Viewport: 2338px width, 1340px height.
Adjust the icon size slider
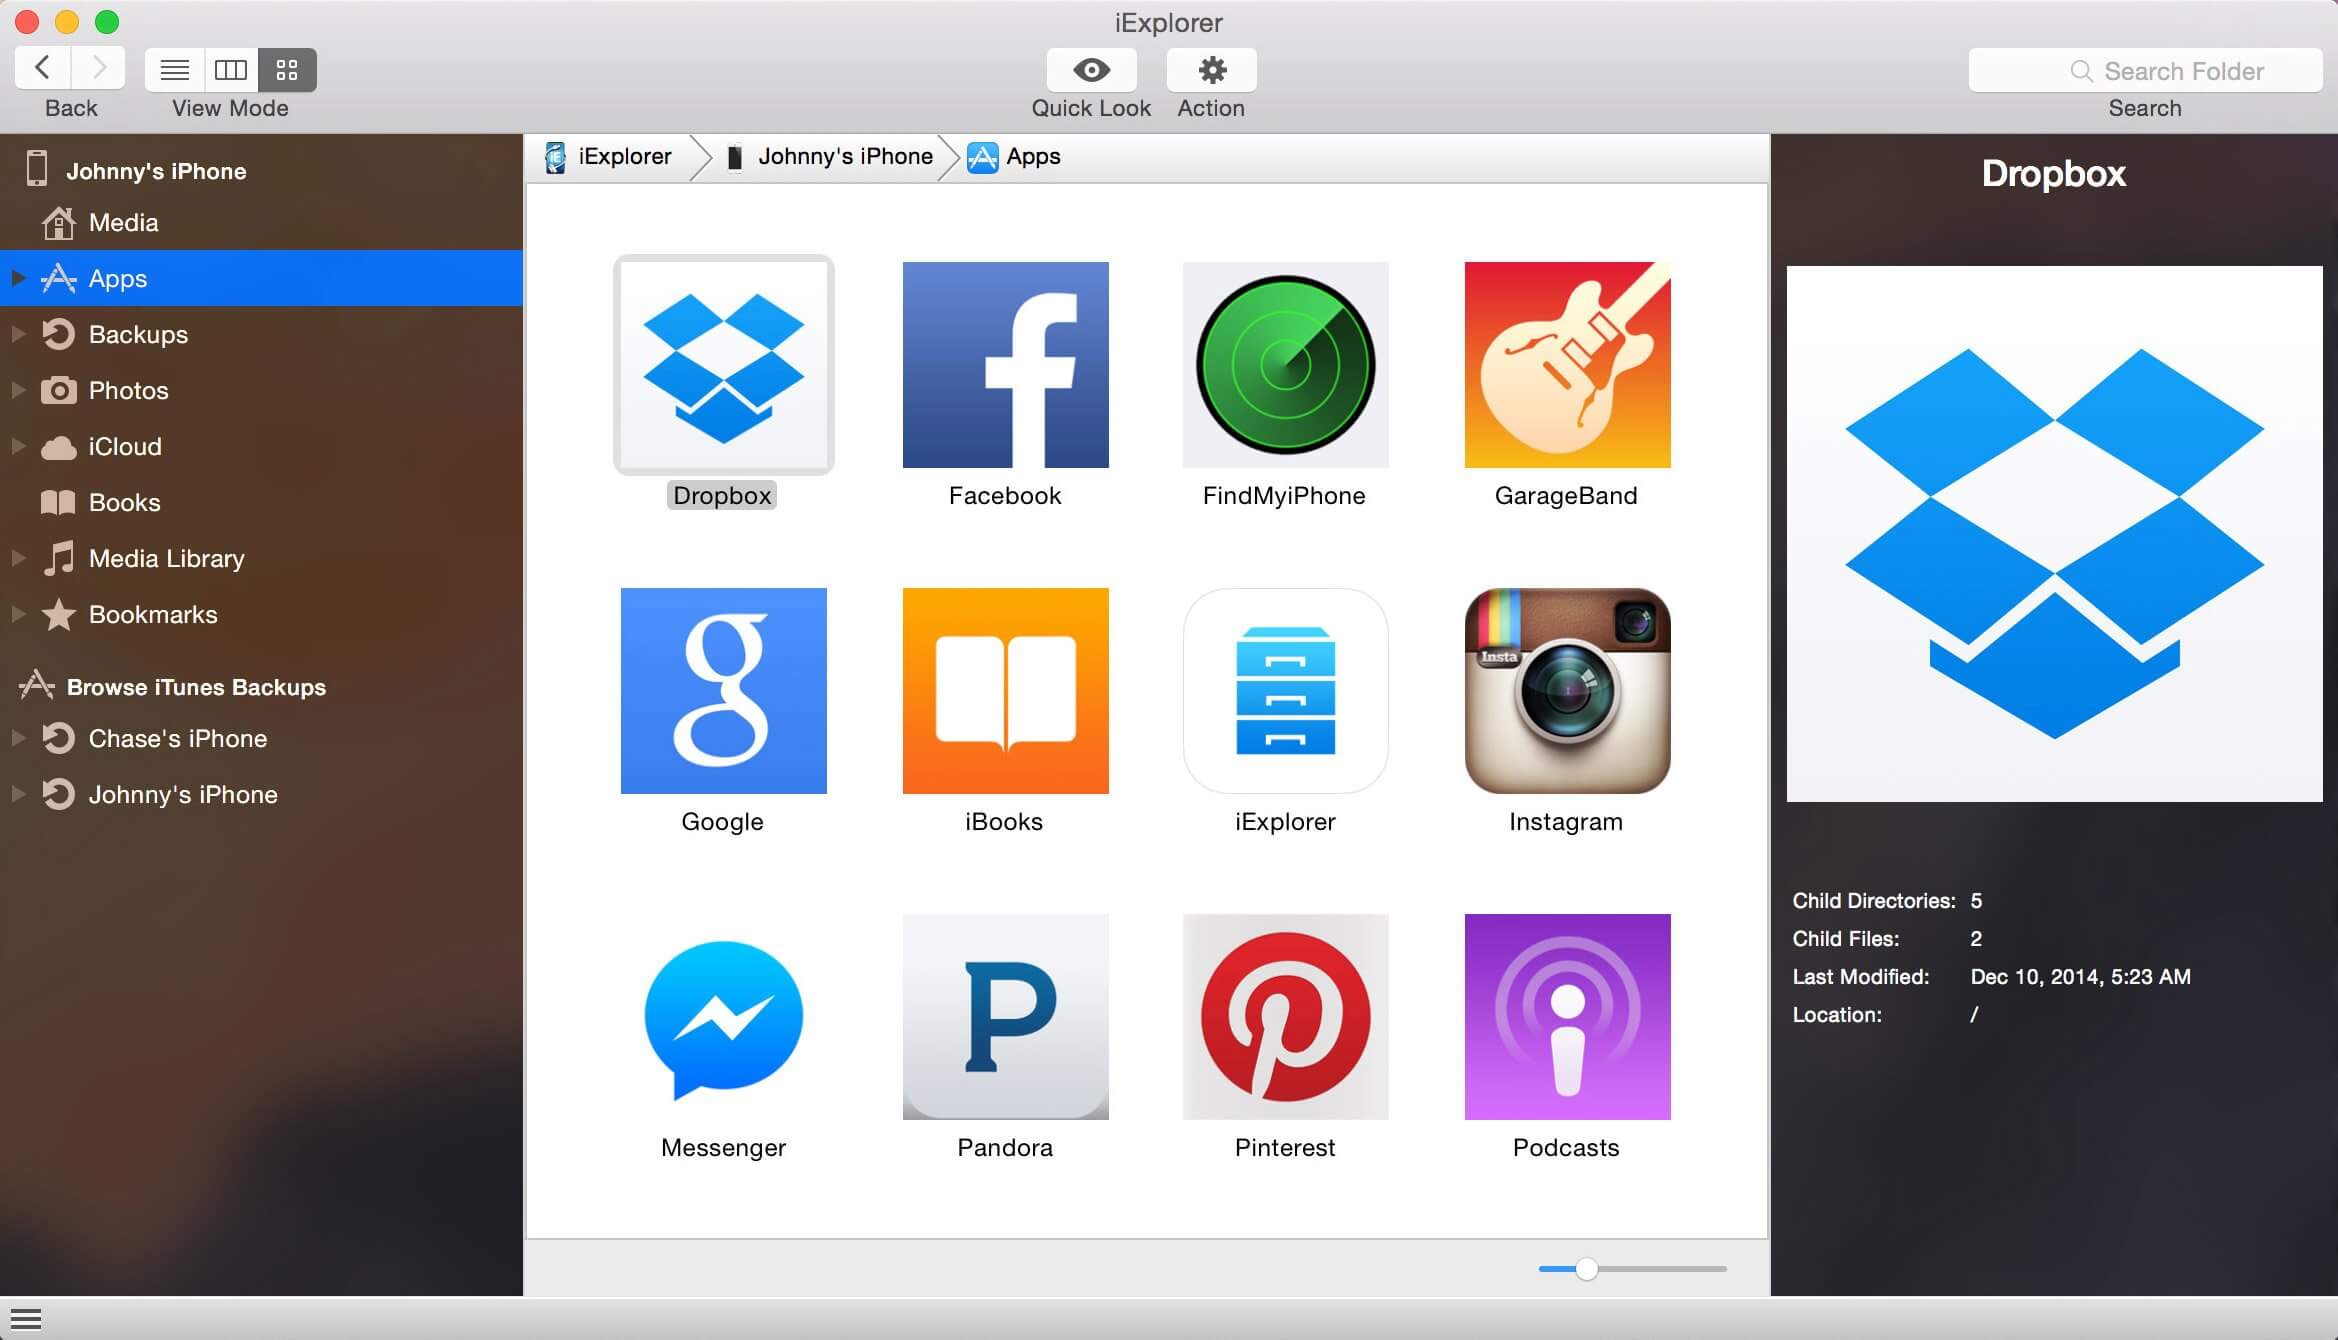pos(1585,1268)
